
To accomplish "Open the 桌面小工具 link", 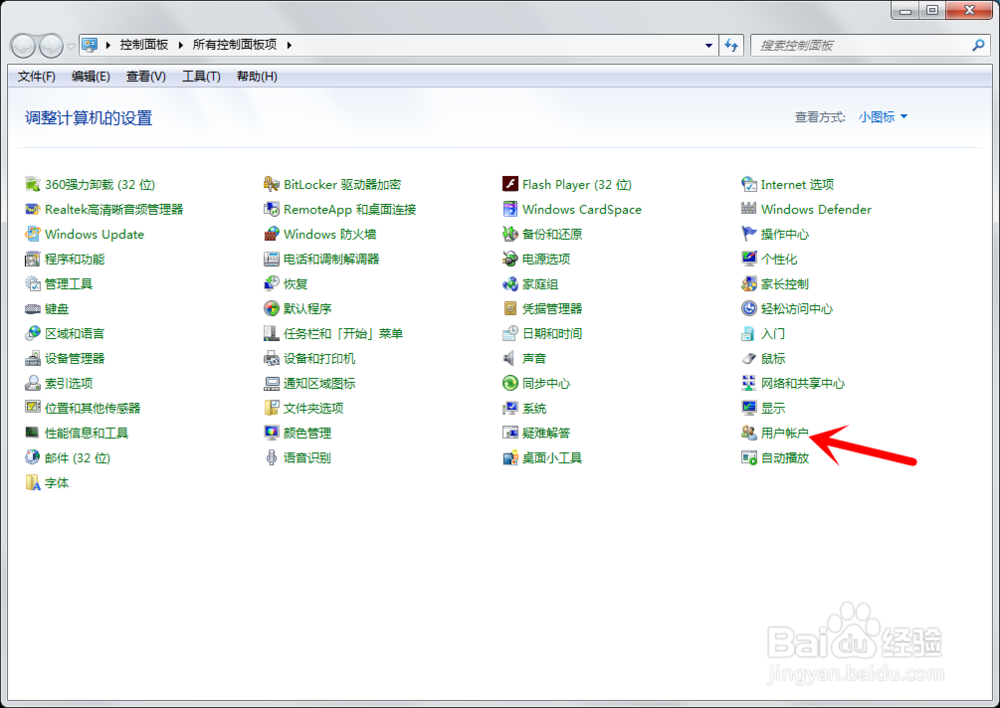I will [552, 458].
